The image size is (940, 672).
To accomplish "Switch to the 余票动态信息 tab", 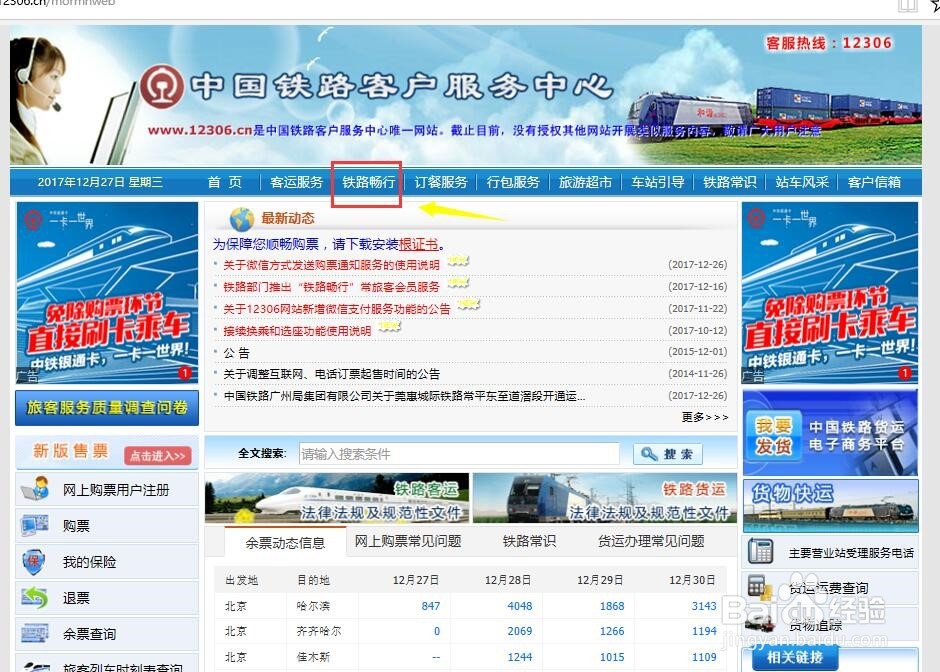I will (x=285, y=543).
